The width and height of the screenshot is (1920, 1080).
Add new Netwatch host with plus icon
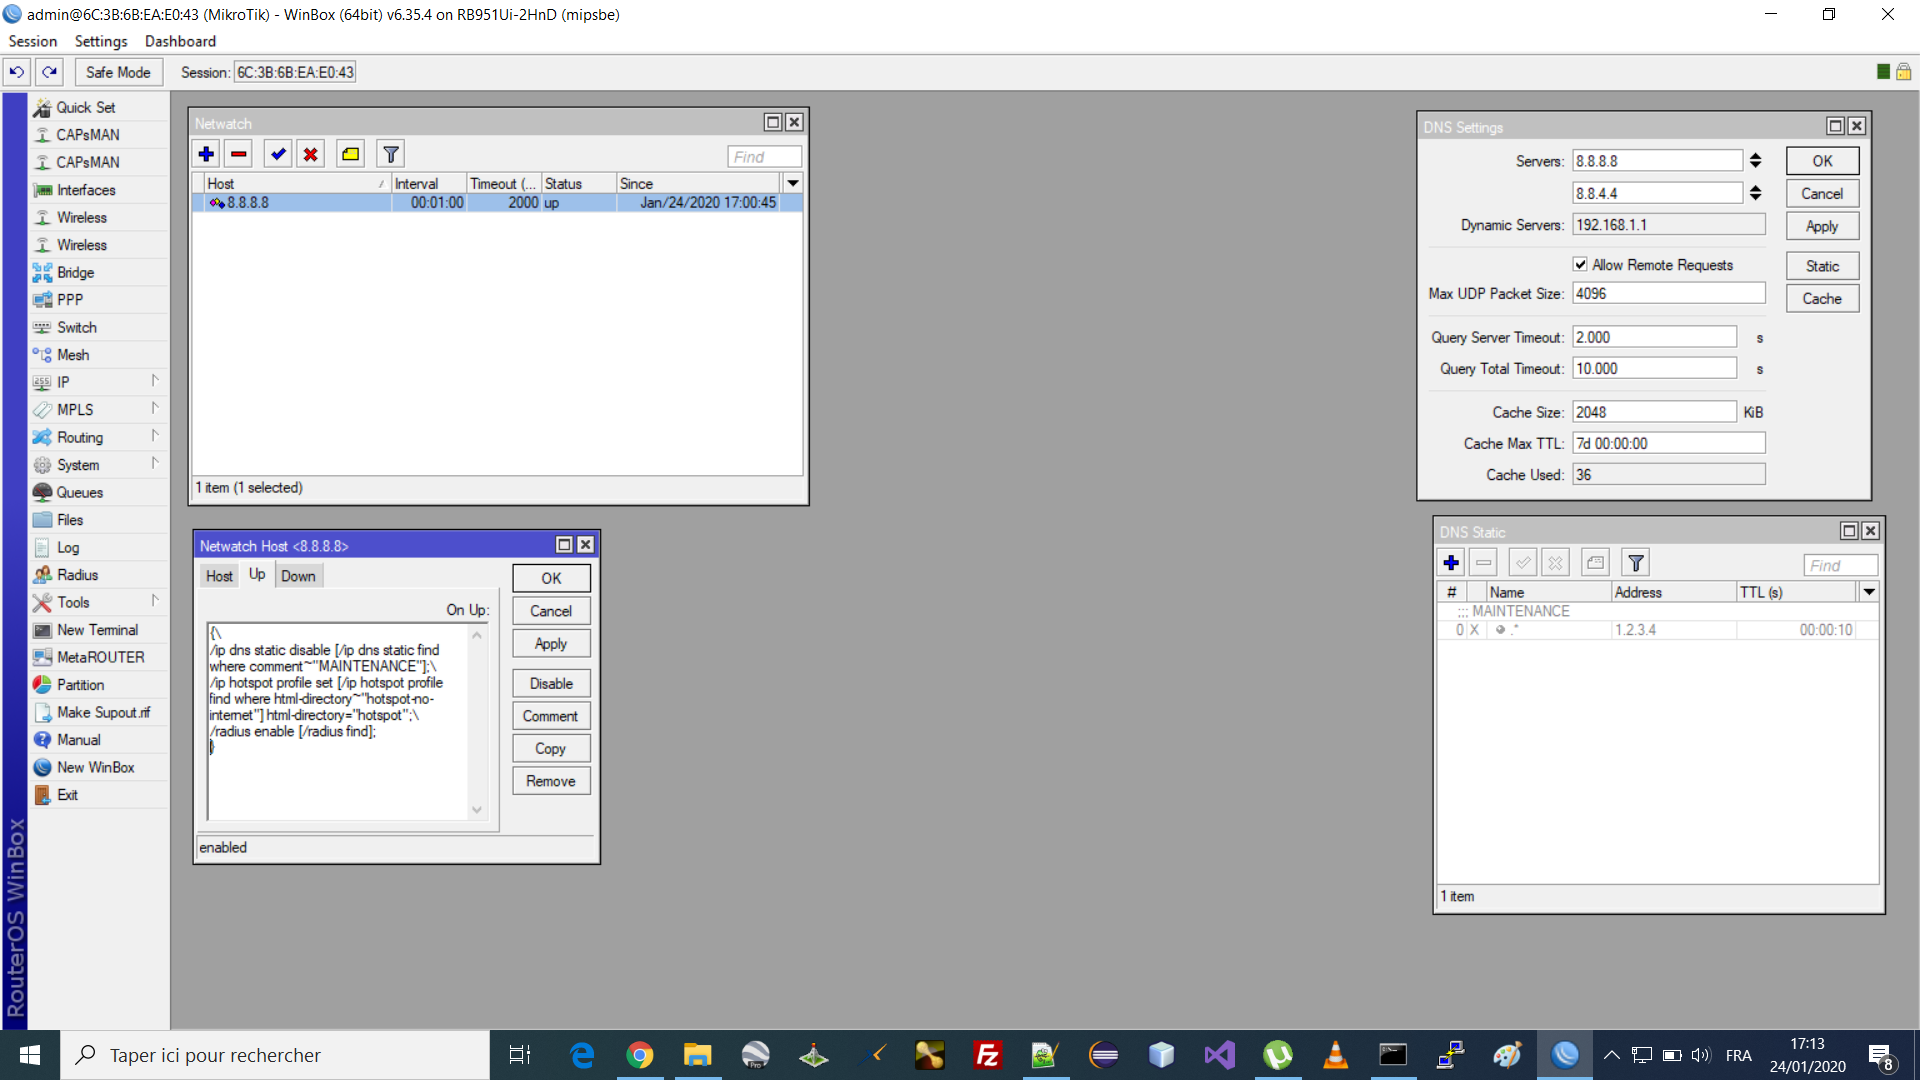coord(206,154)
